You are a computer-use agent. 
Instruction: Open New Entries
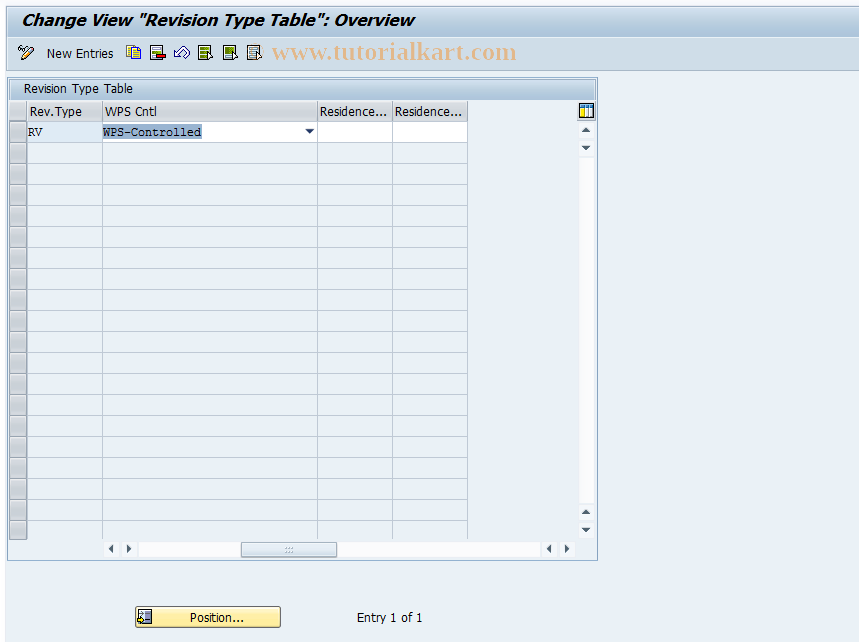pyautogui.click(x=80, y=54)
